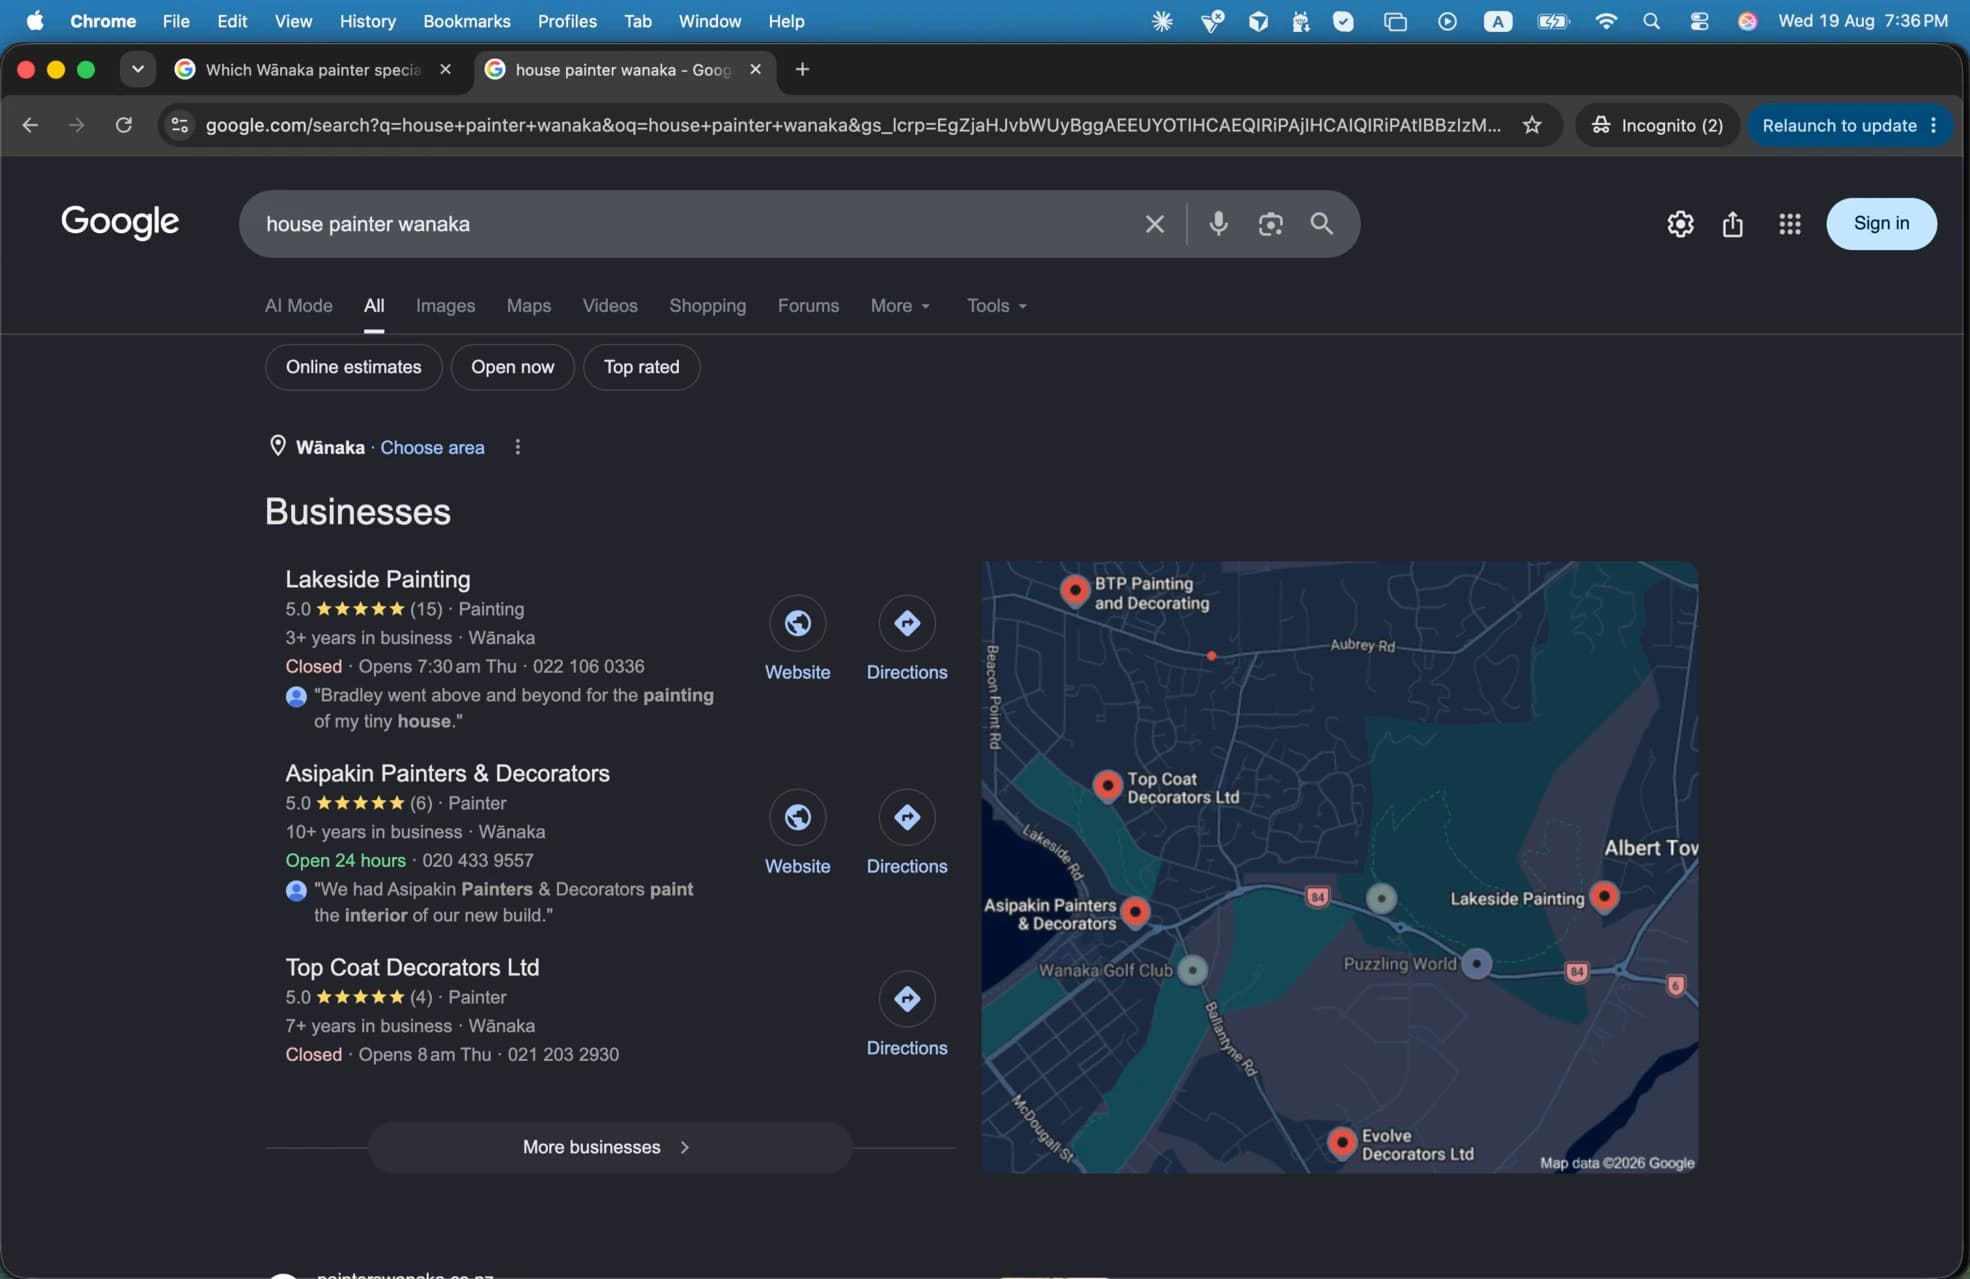Open macOS Control Center icon
1970x1279 pixels.
click(x=1699, y=21)
